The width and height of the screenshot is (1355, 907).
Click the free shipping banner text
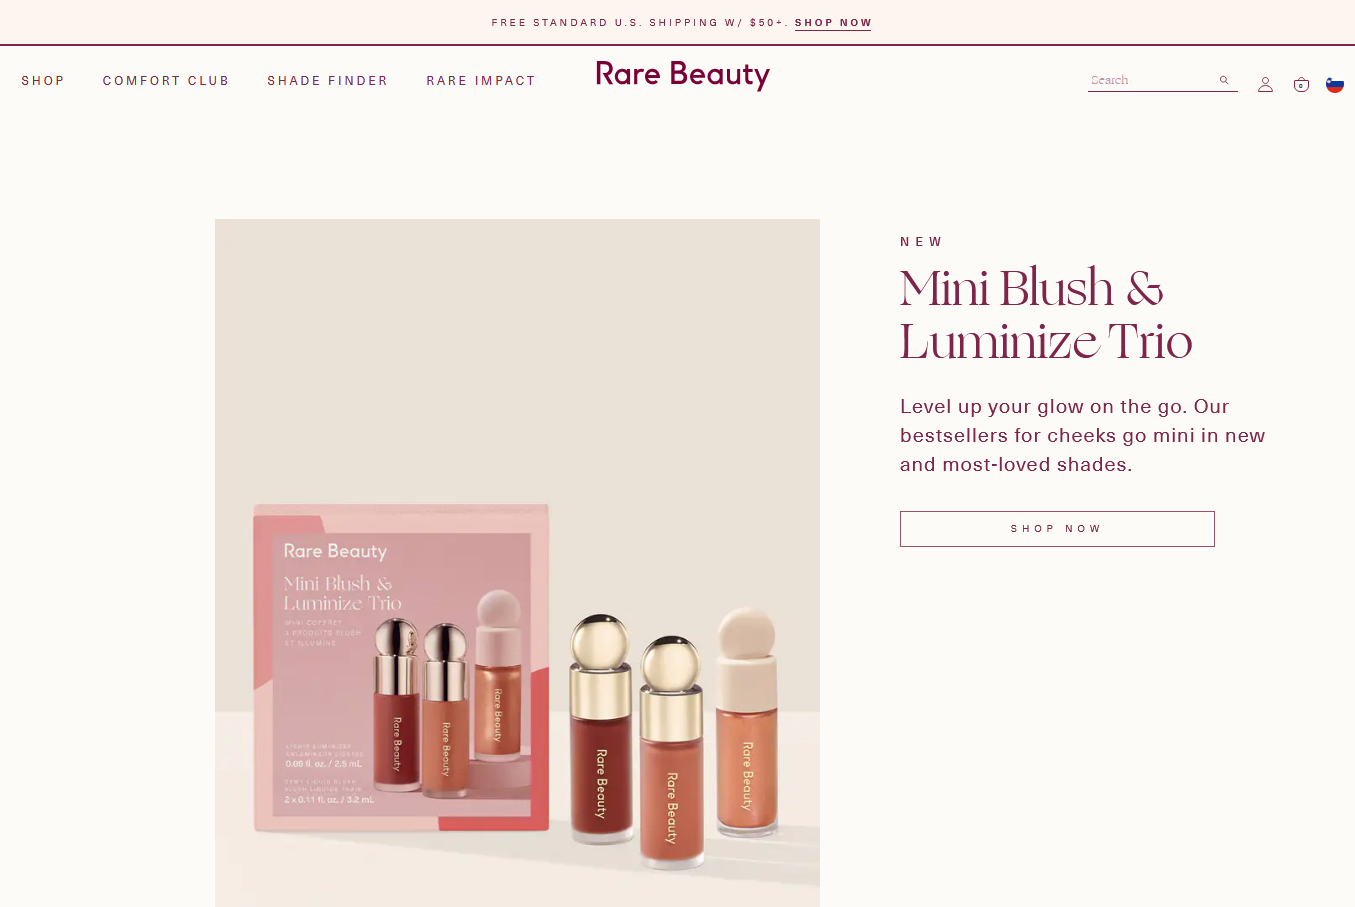(x=640, y=23)
